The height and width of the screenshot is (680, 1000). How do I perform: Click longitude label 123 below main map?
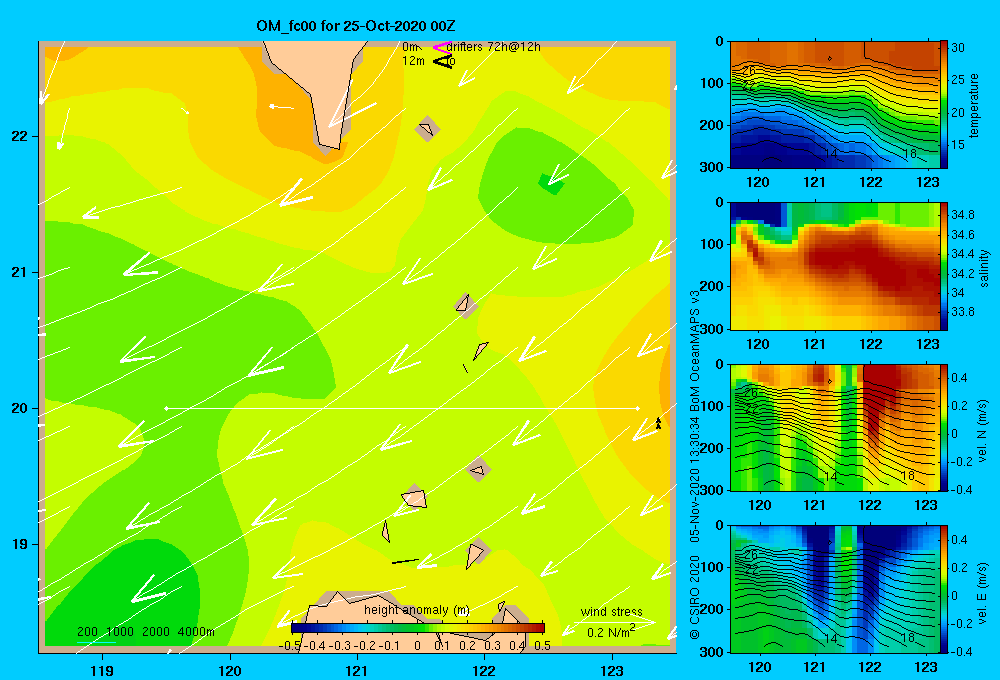pos(612,670)
